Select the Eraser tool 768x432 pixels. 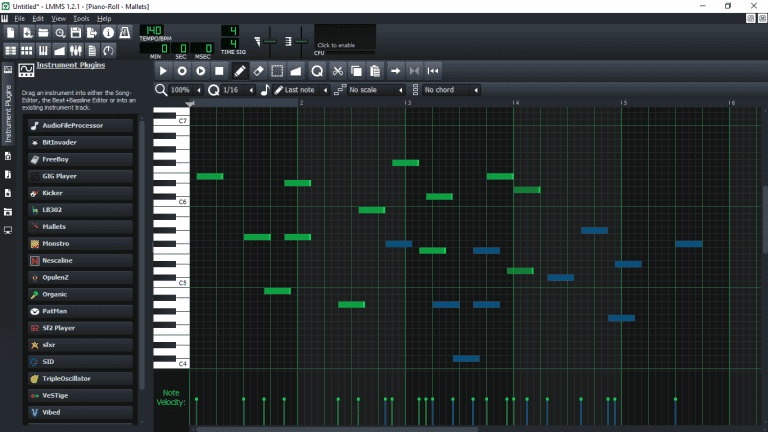[x=258, y=71]
